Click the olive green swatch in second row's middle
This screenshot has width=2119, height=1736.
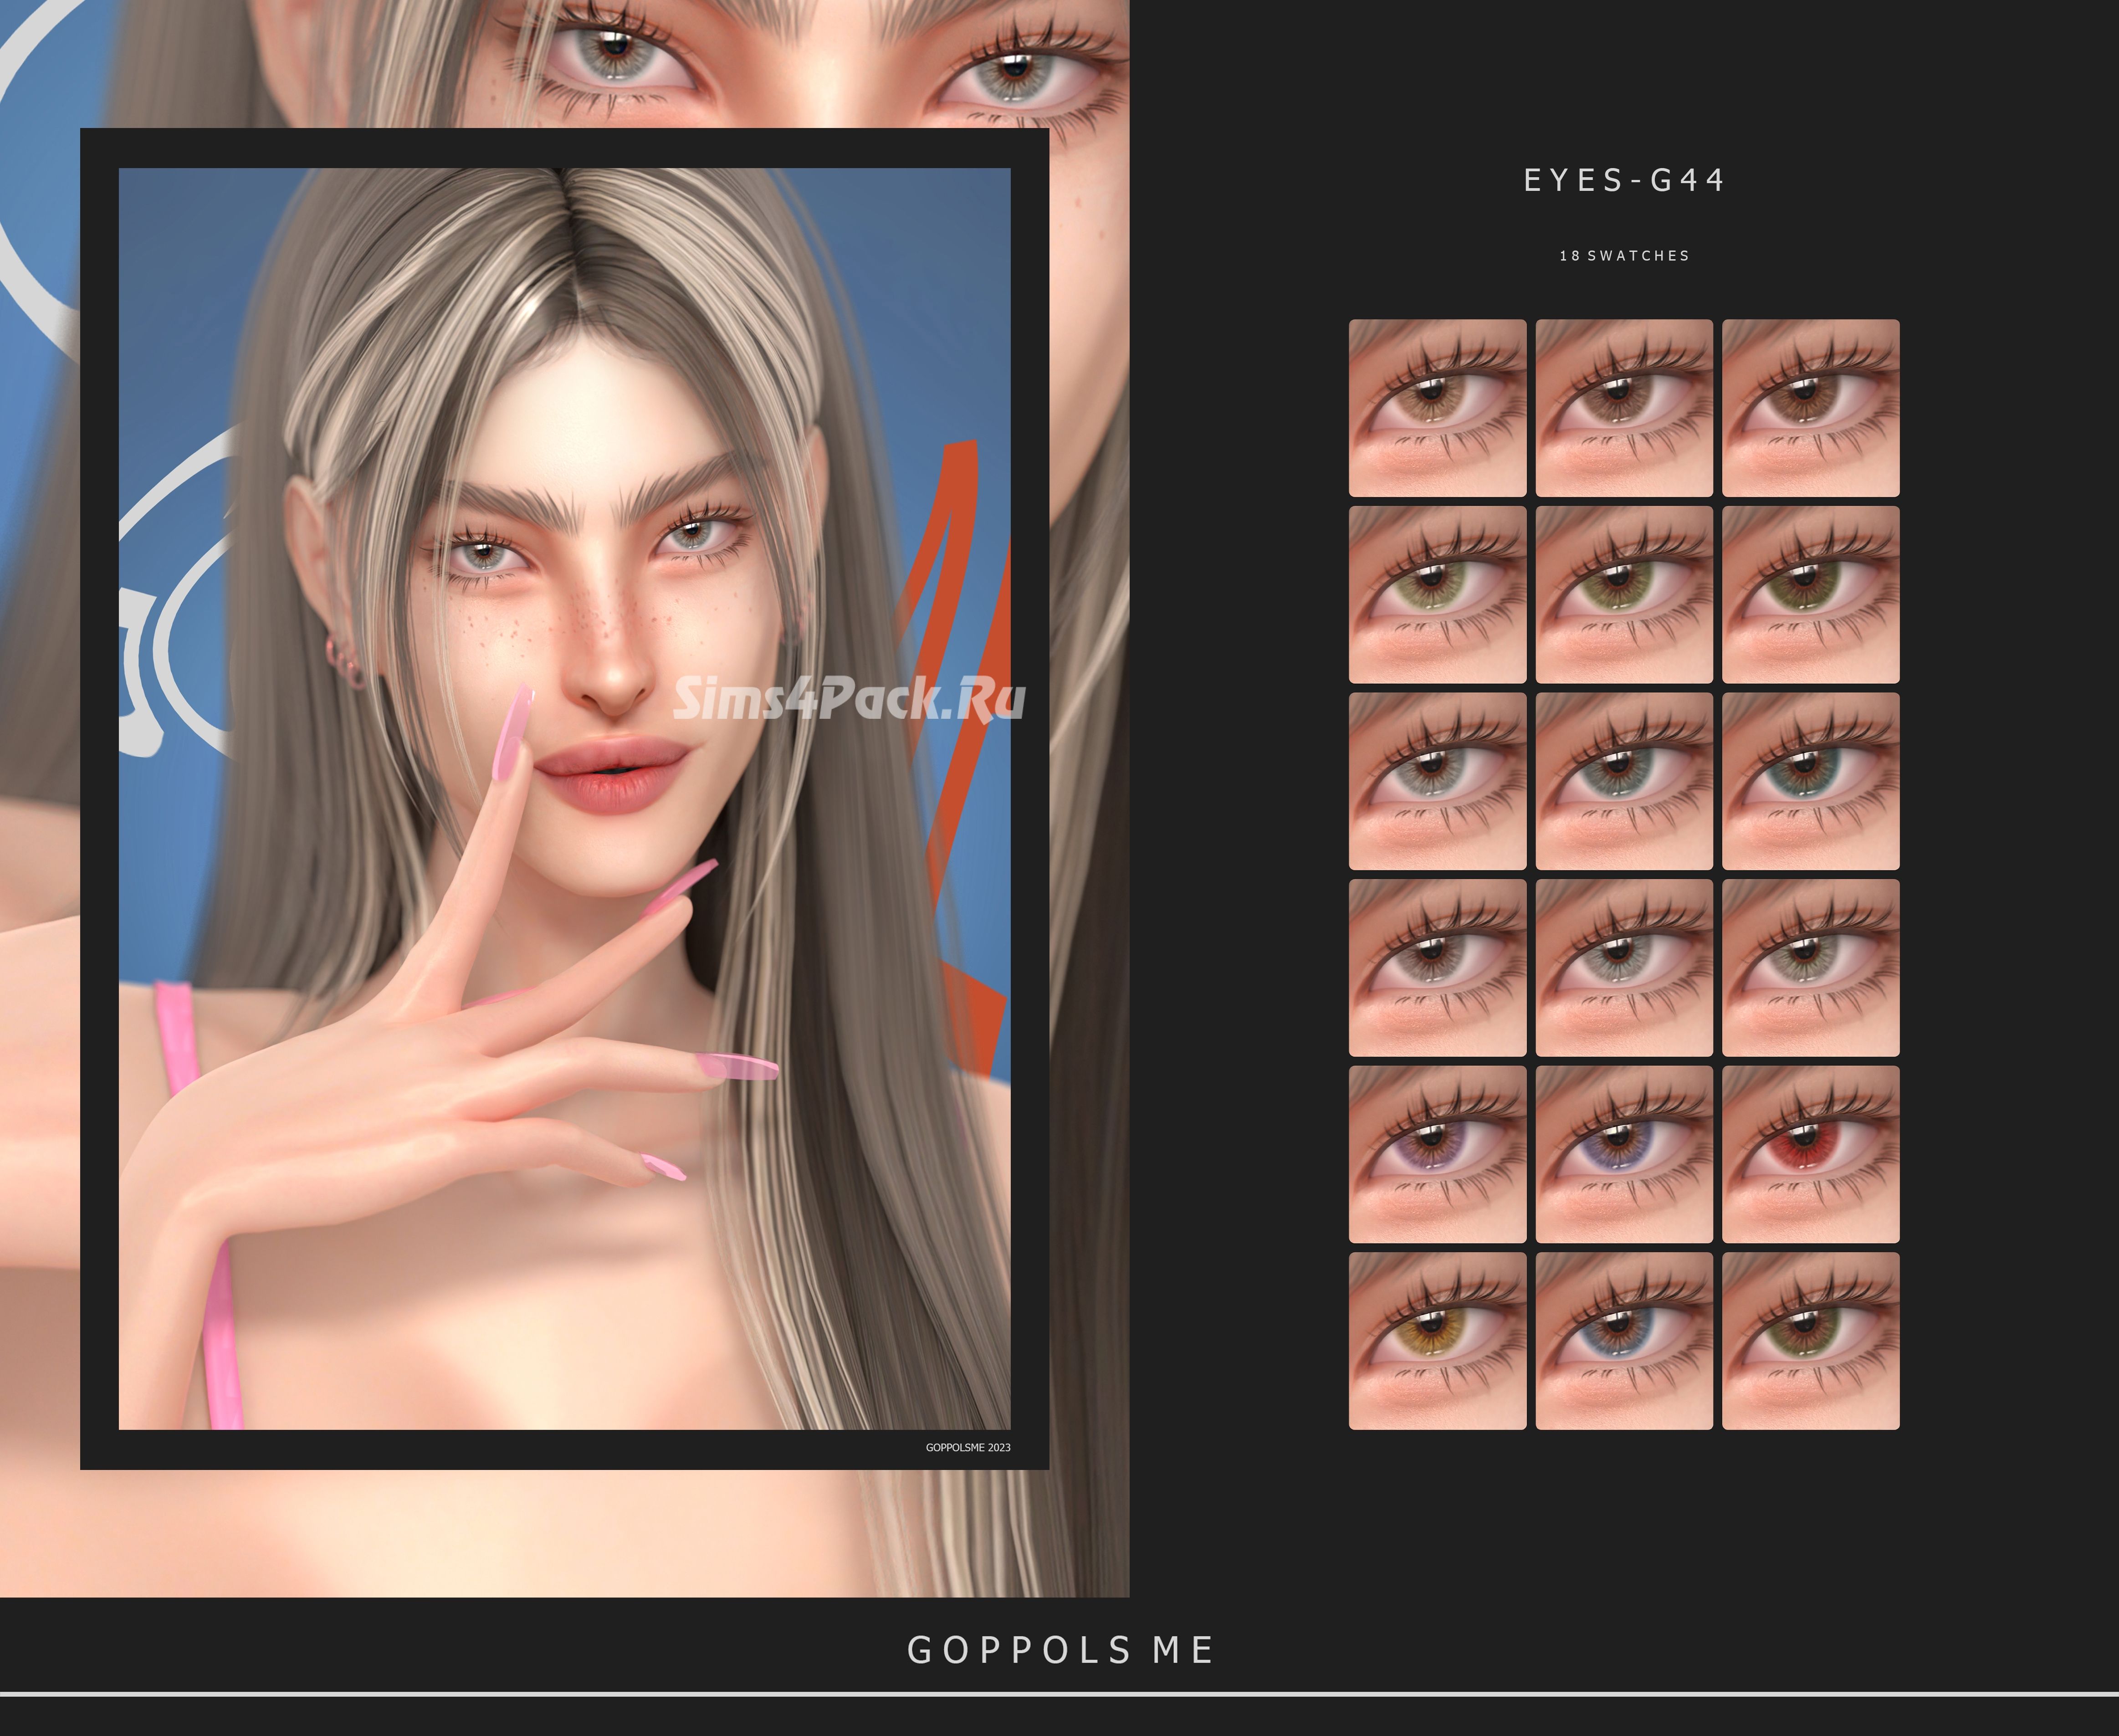[x=1624, y=595]
